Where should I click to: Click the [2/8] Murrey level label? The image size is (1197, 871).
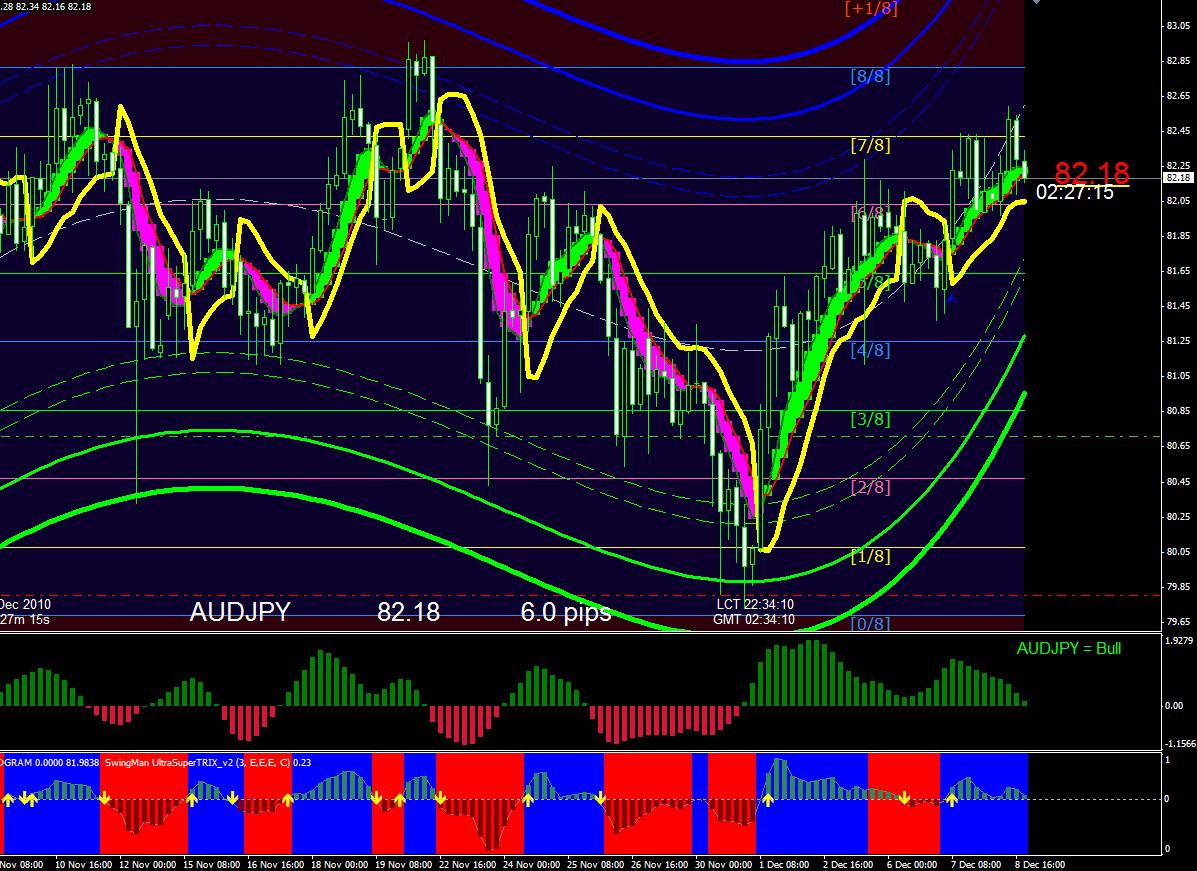pyautogui.click(x=870, y=487)
